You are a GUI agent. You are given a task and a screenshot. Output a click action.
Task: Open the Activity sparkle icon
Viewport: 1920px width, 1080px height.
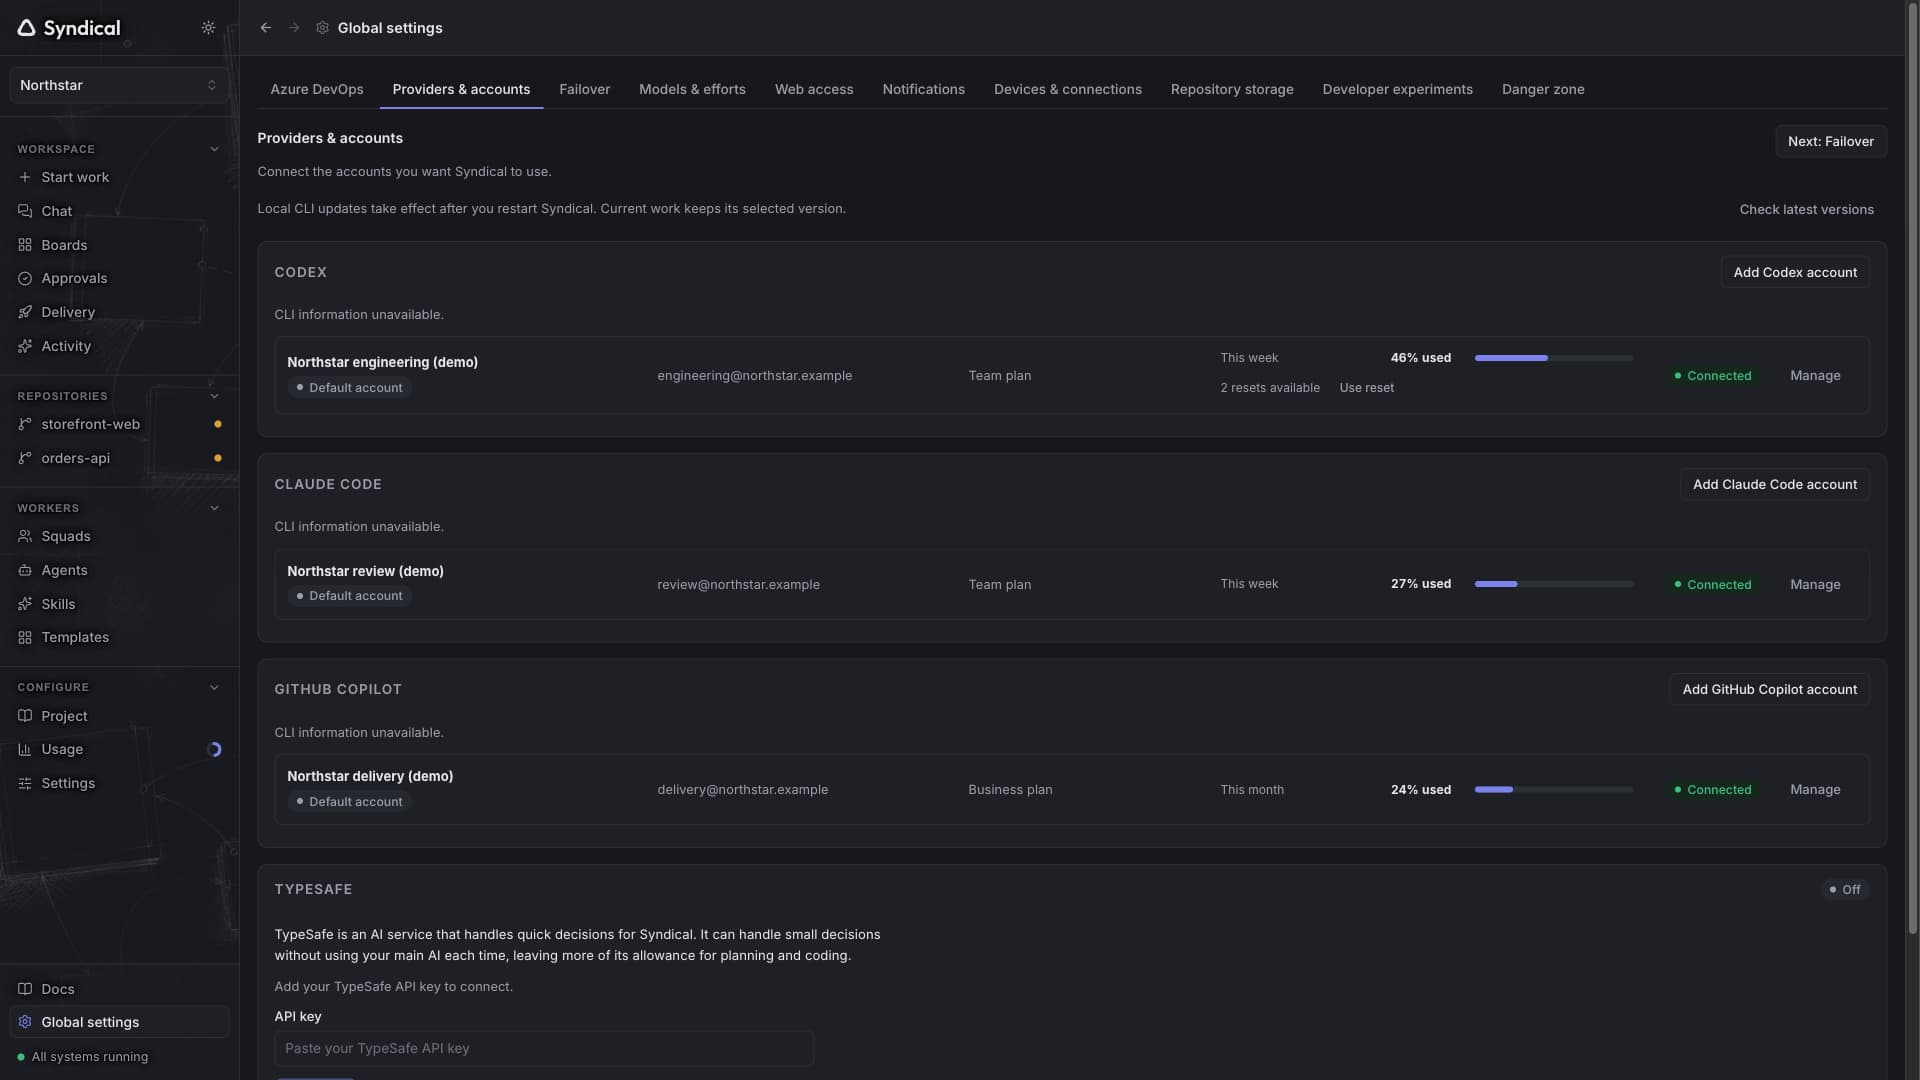[25, 346]
